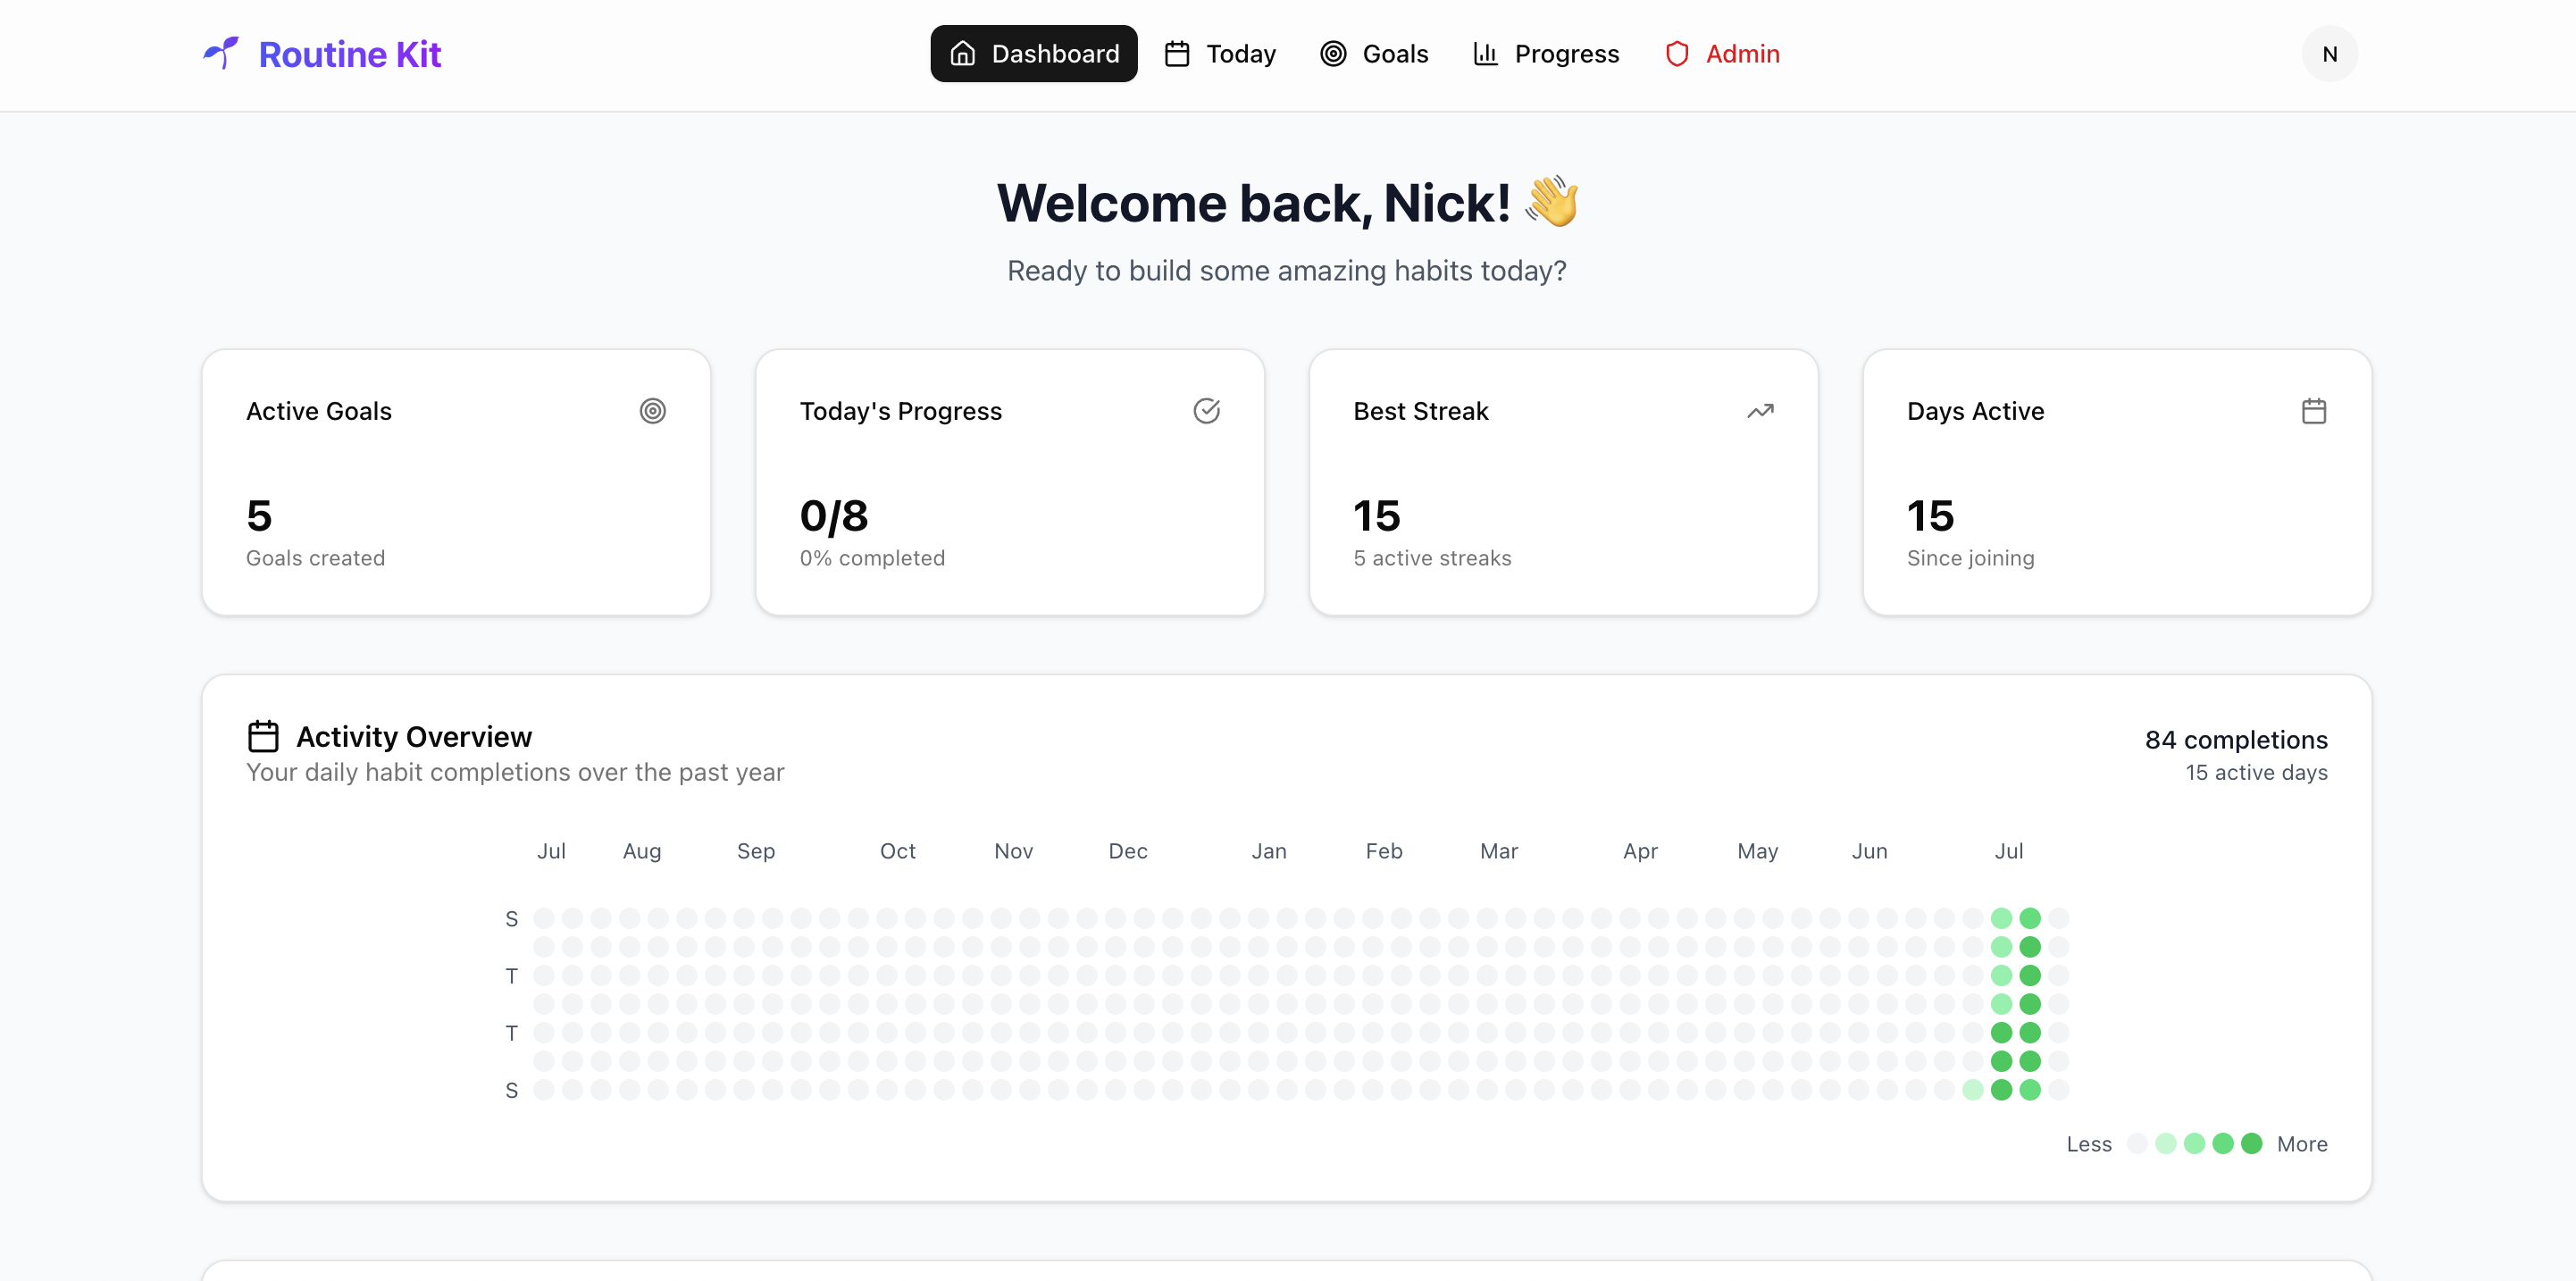Click the 0/8 Today's Progress value

(x=834, y=516)
